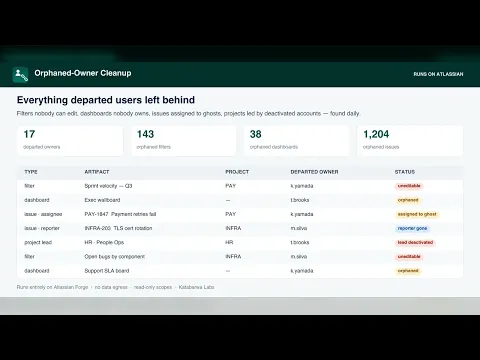The image size is (480, 360).
Task: Click k.yamada in the Support SLA board row
Action: click(x=302, y=271)
